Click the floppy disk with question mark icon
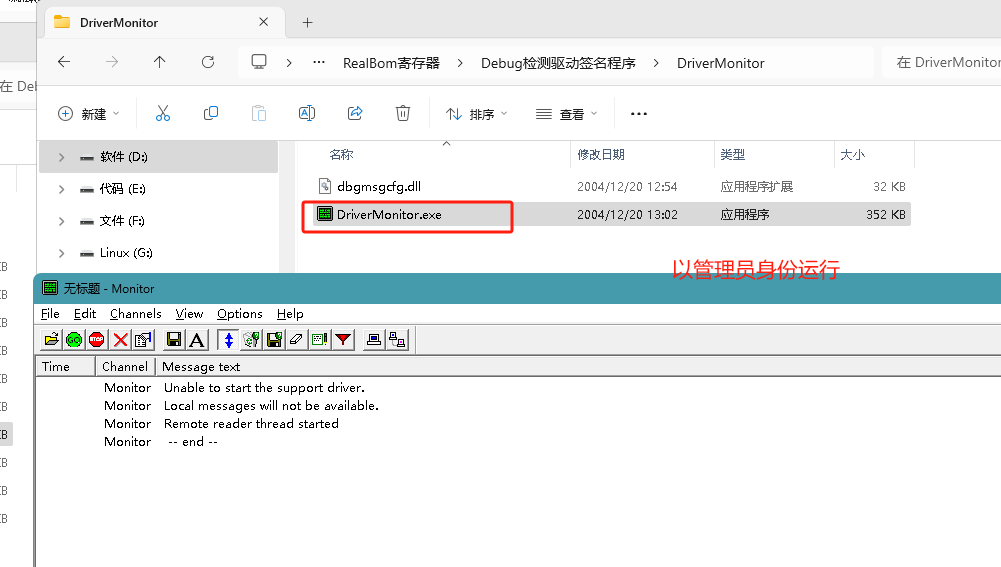Image resolution: width=1001 pixels, height=567 pixels. point(274,340)
